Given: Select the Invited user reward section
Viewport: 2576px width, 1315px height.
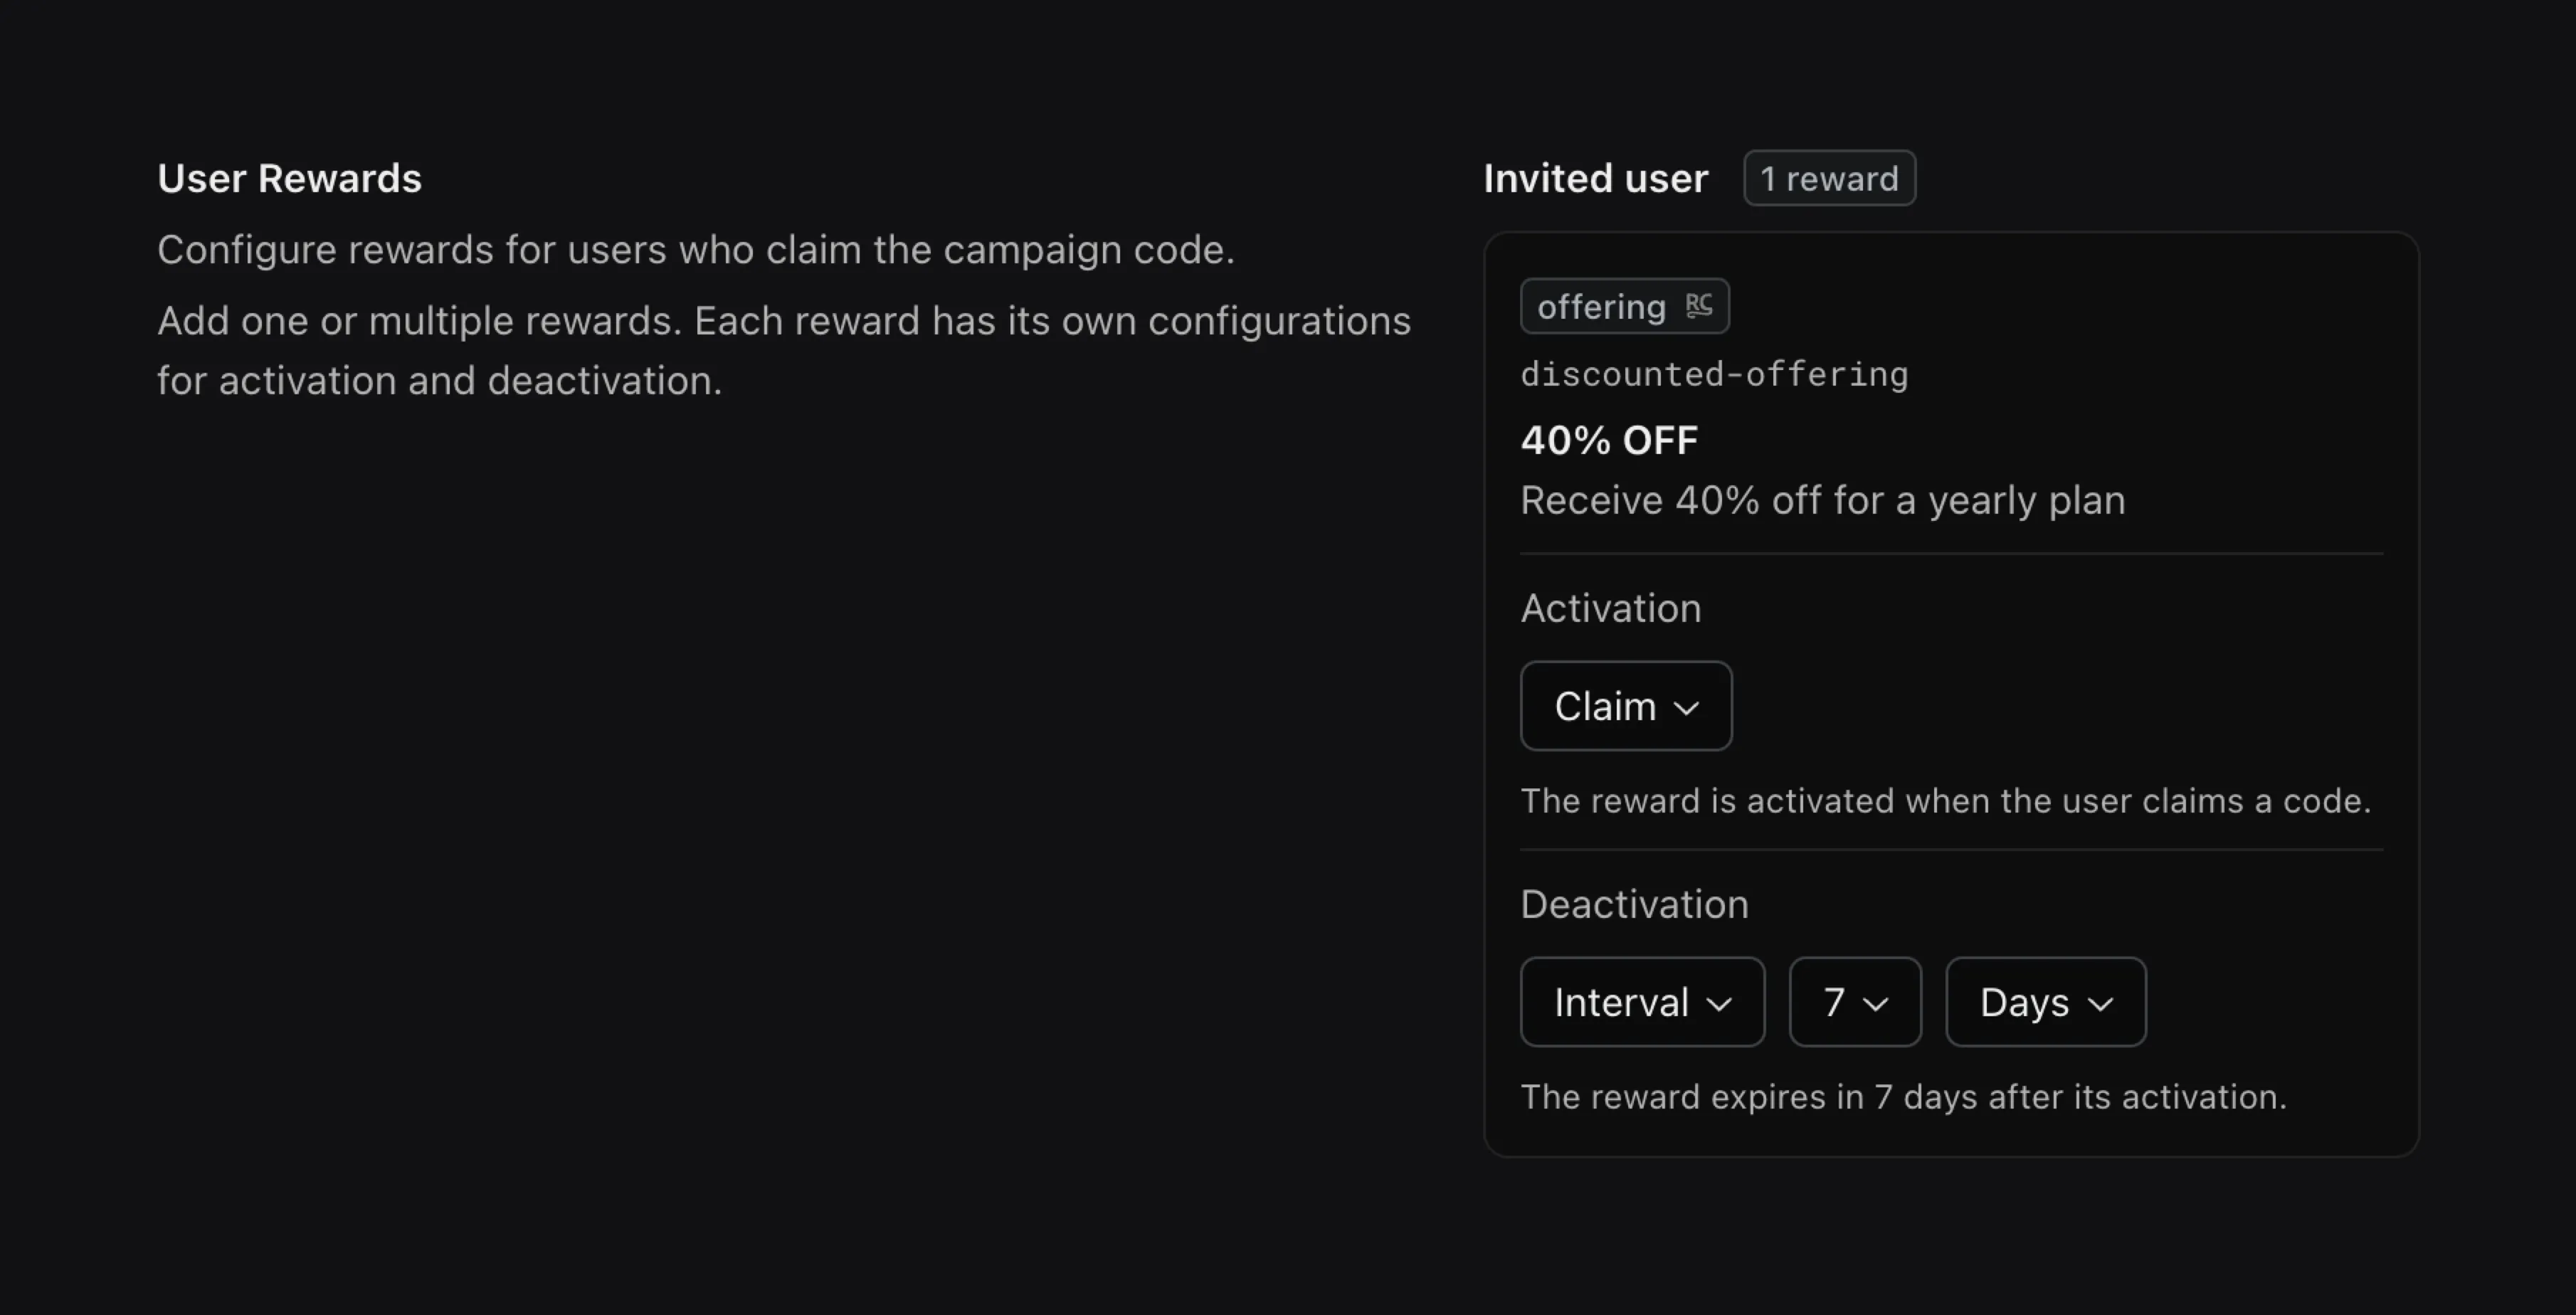Looking at the screenshot, I should pyautogui.click(x=1595, y=178).
